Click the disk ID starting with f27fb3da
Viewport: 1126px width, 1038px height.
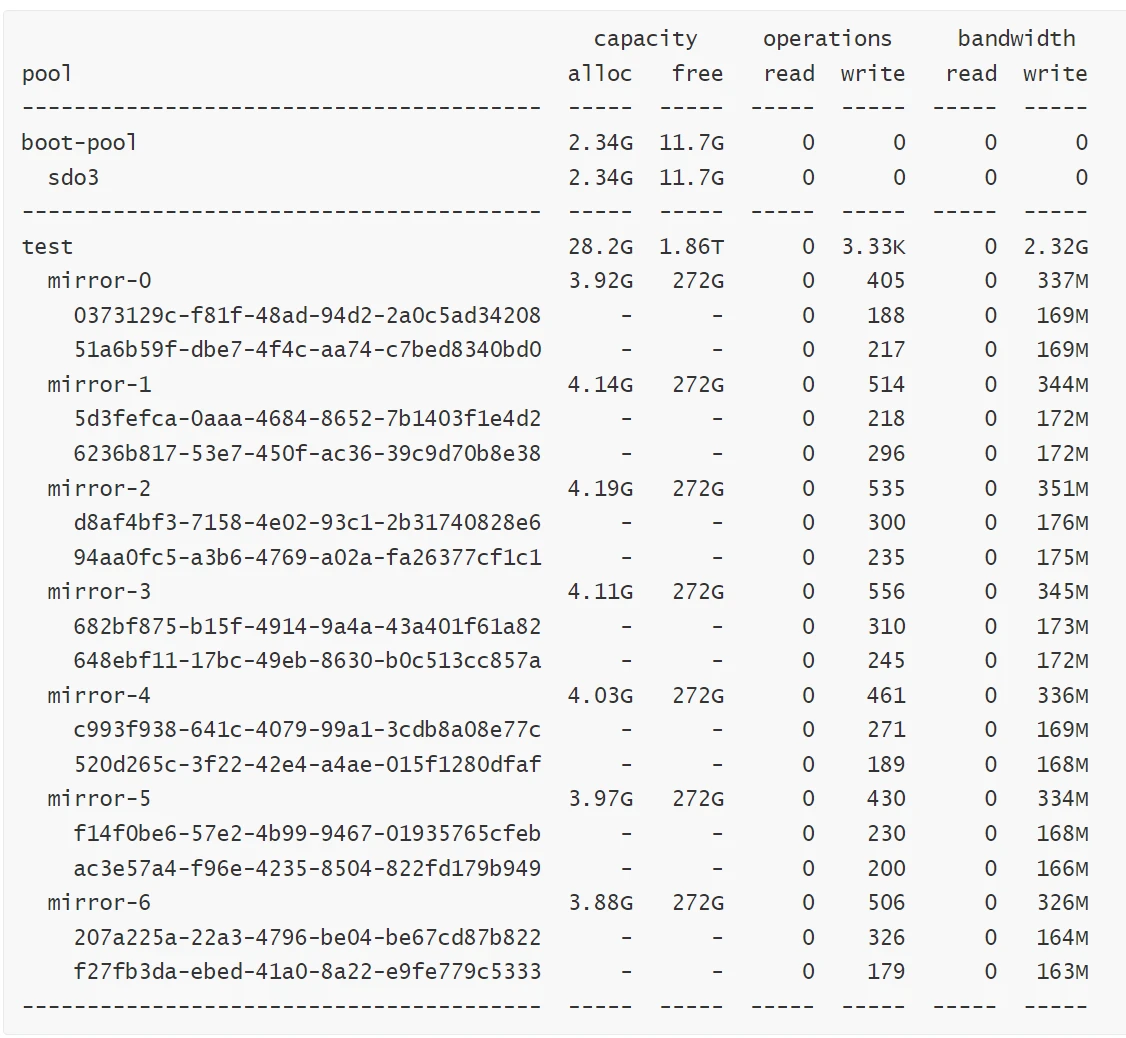[307, 972]
